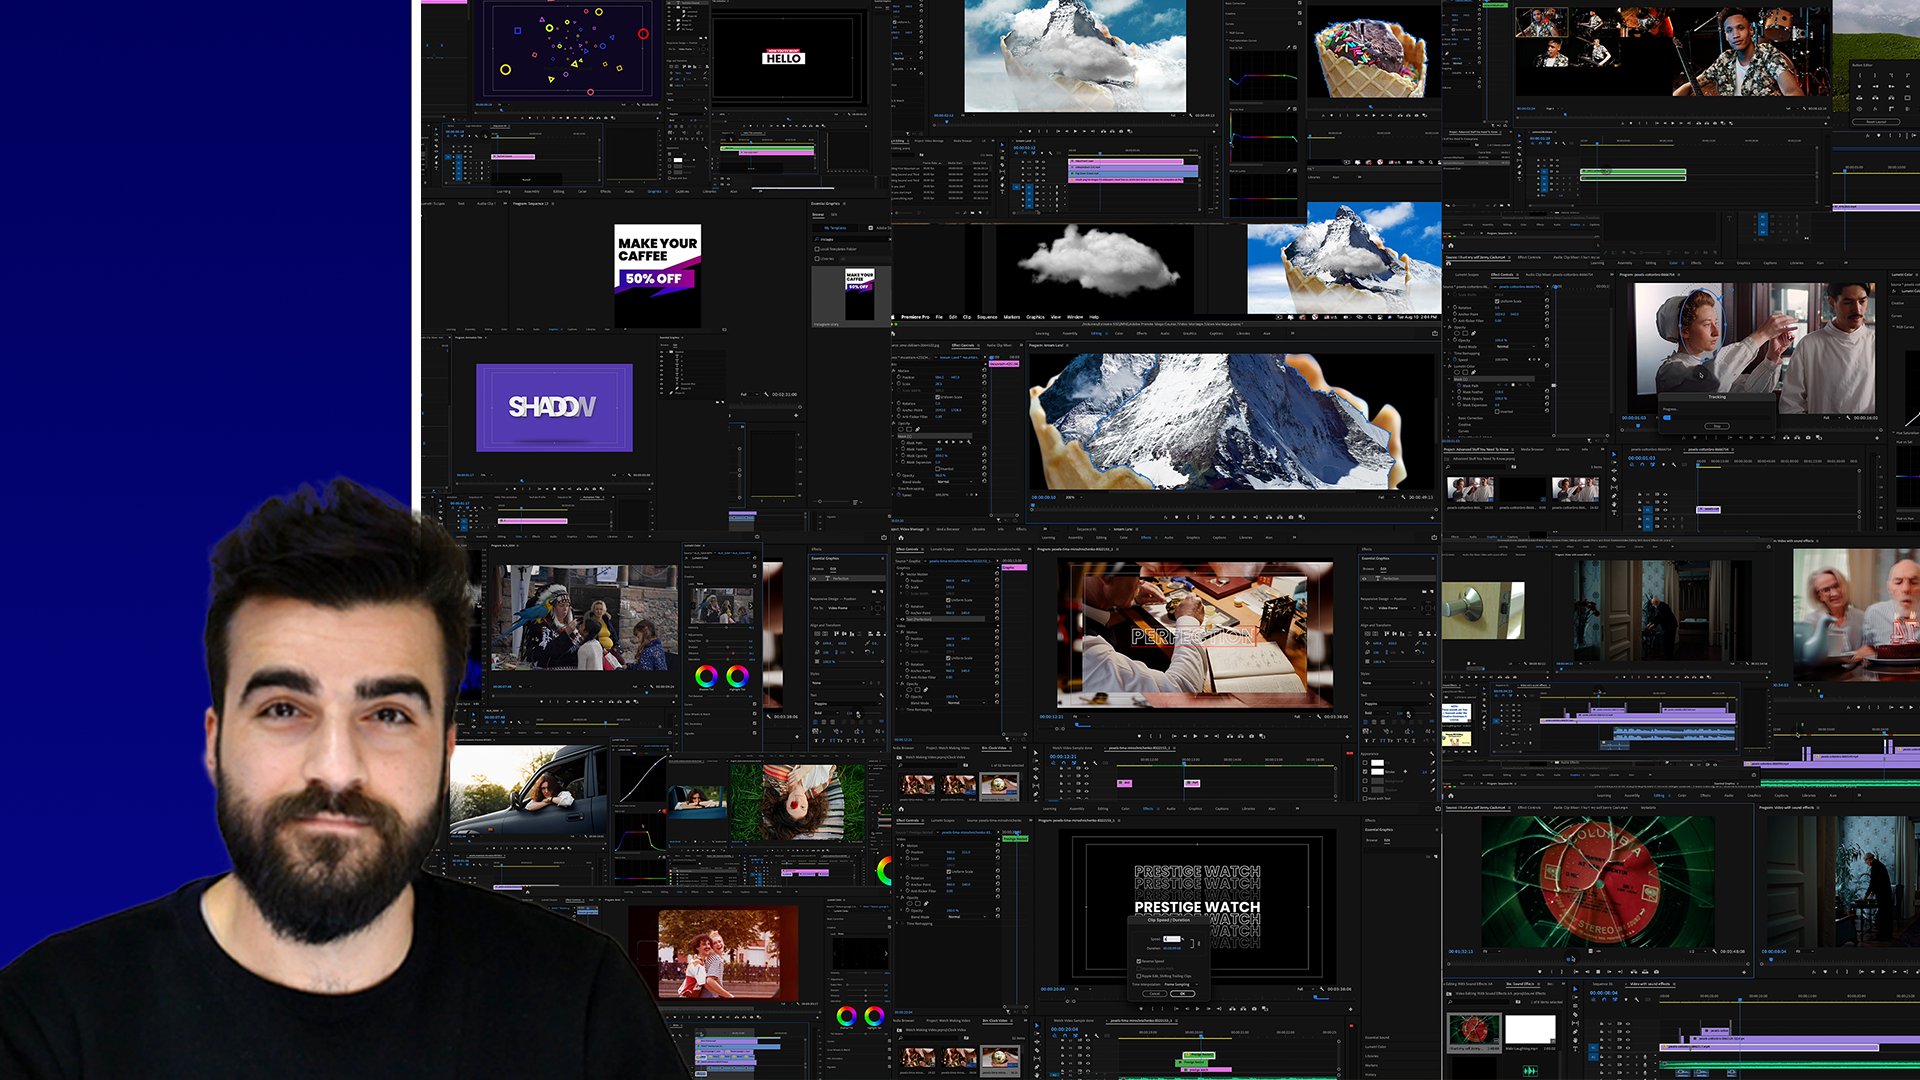Viewport: 1920px width, 1080px height.
Task: Open Bold font style dropdown in Essential Graphics
Action: coord(1377,713)
